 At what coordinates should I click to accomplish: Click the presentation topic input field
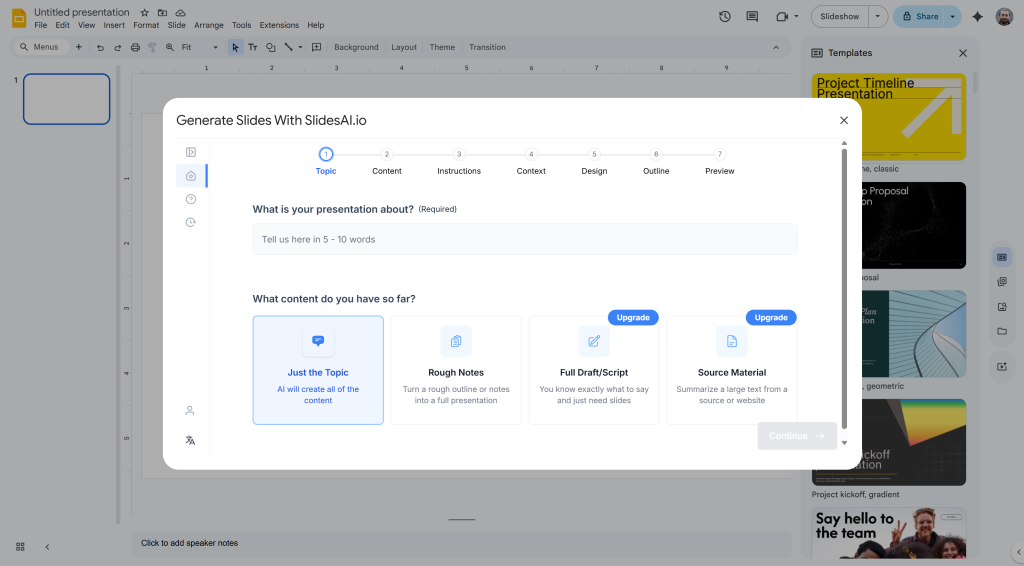coord(524,239)
